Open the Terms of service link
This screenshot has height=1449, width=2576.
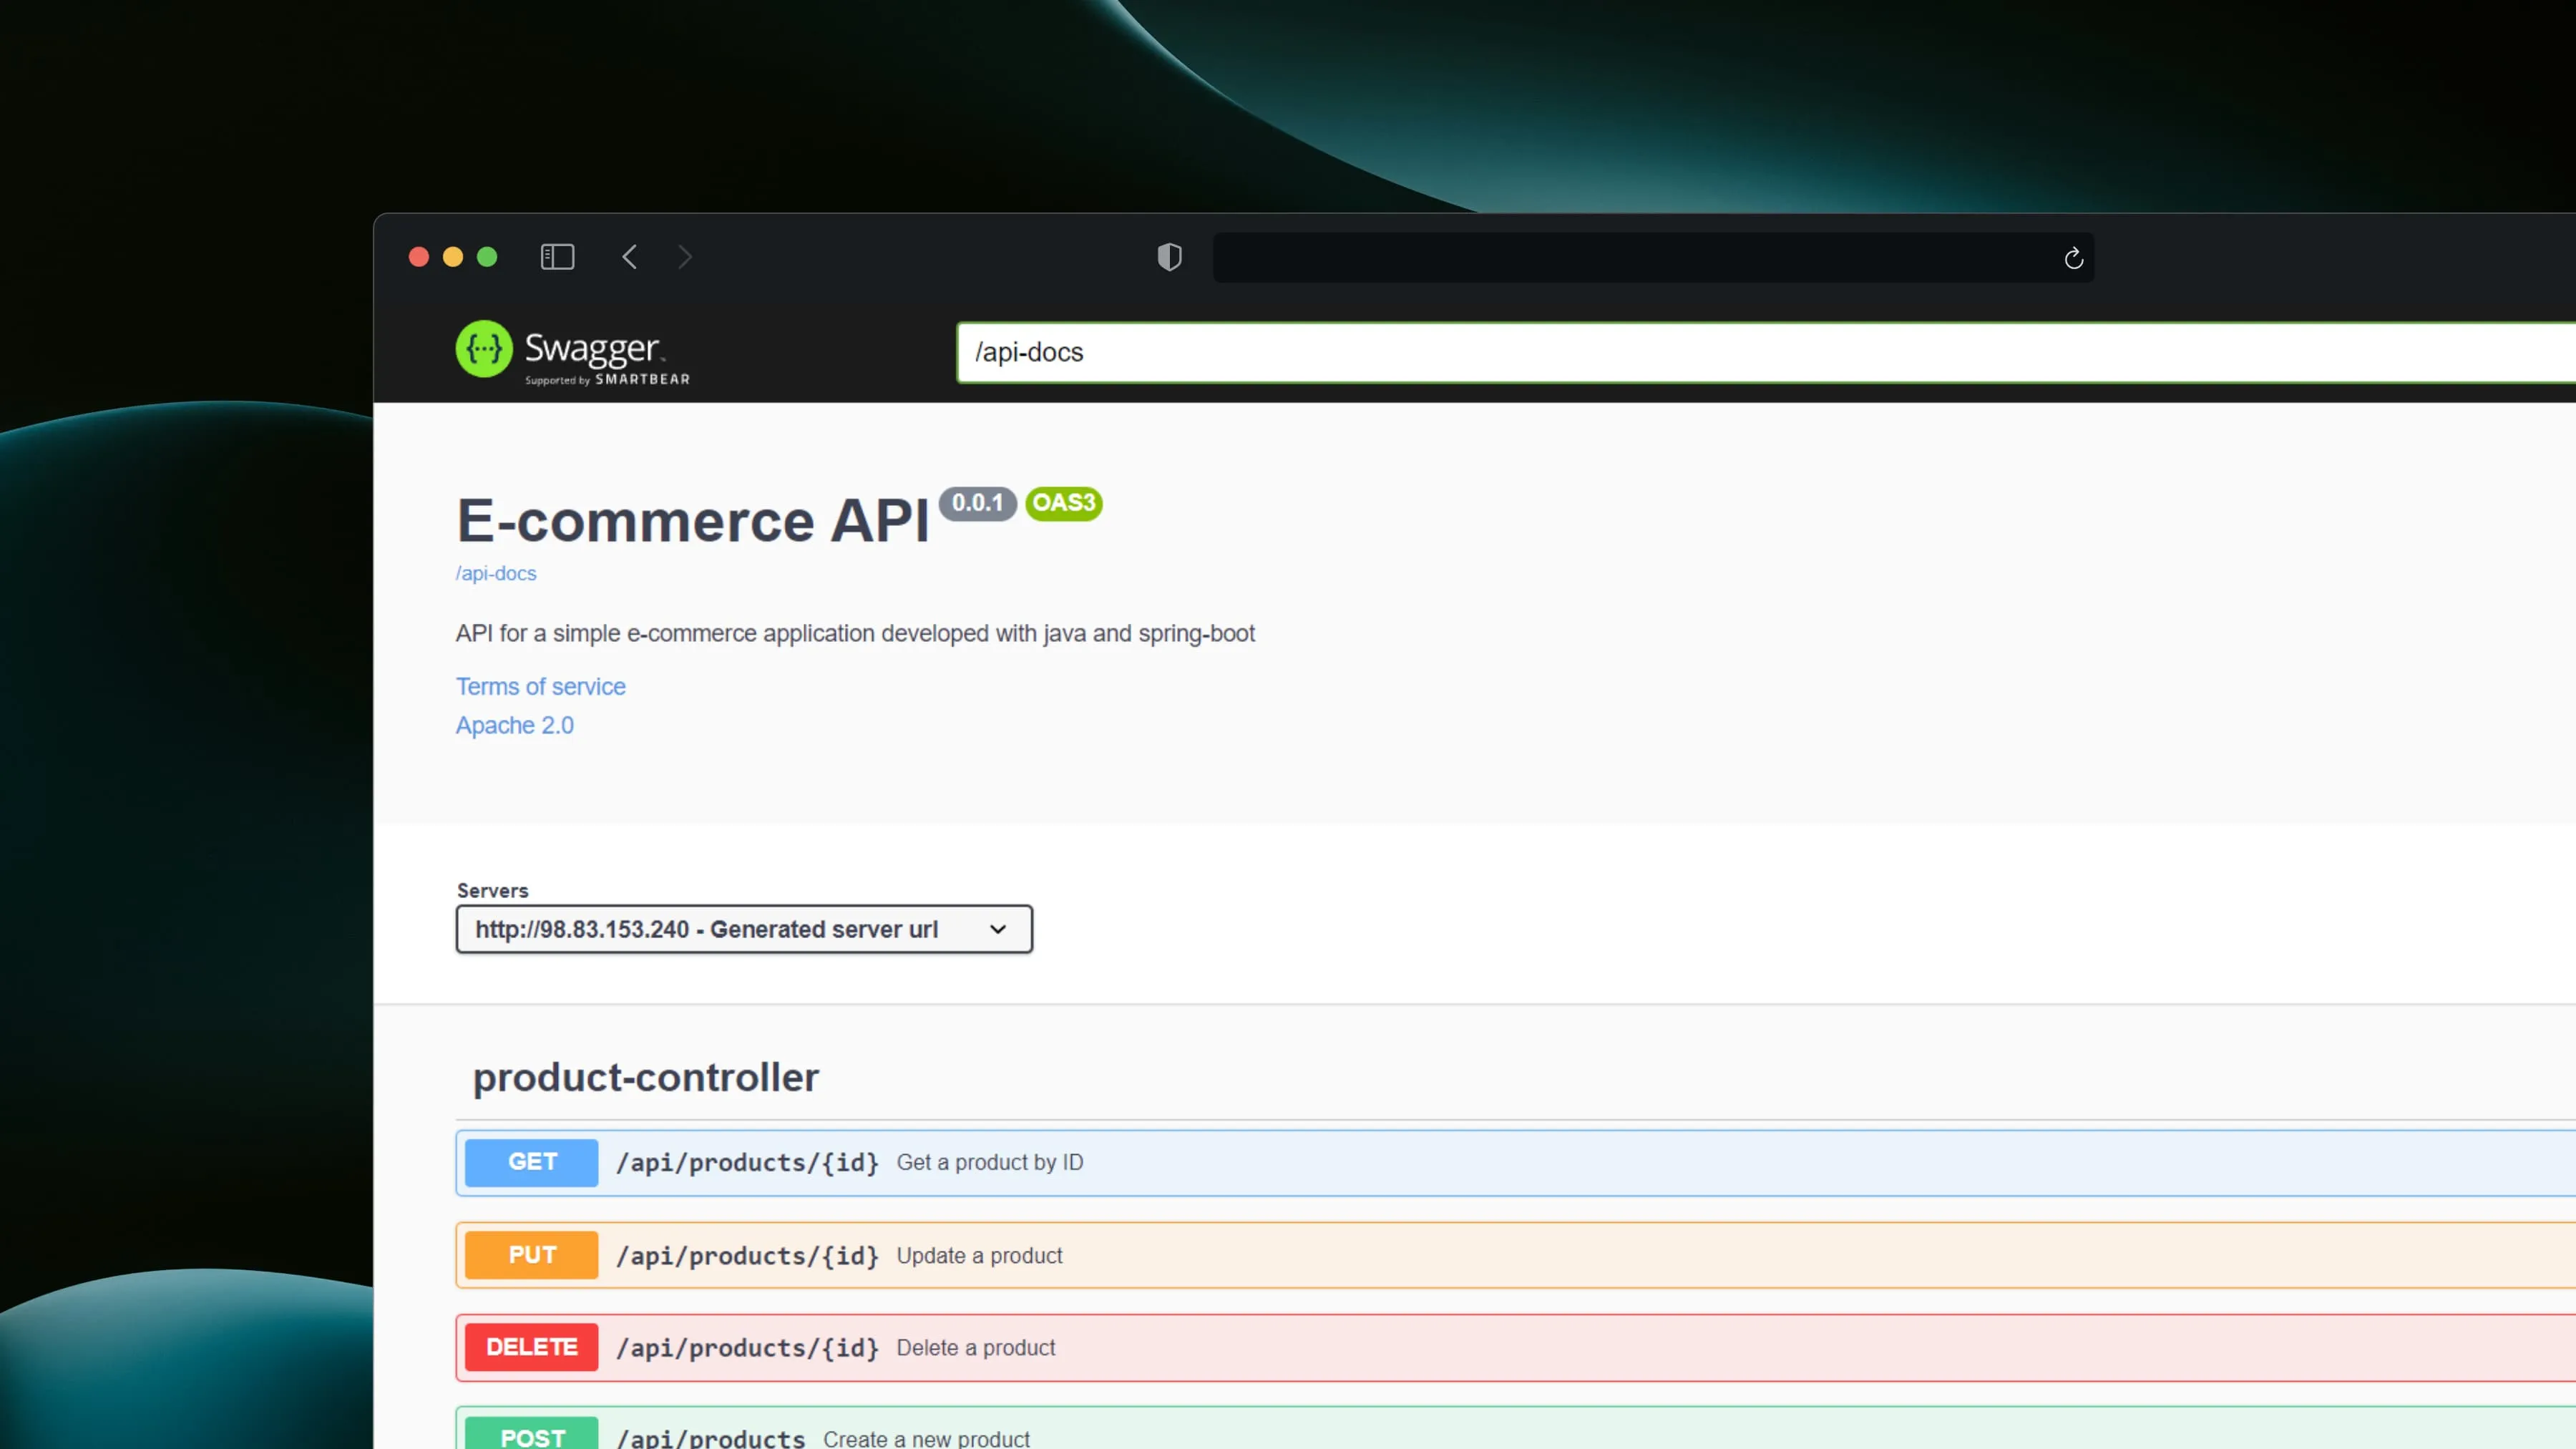click(540, 686)
